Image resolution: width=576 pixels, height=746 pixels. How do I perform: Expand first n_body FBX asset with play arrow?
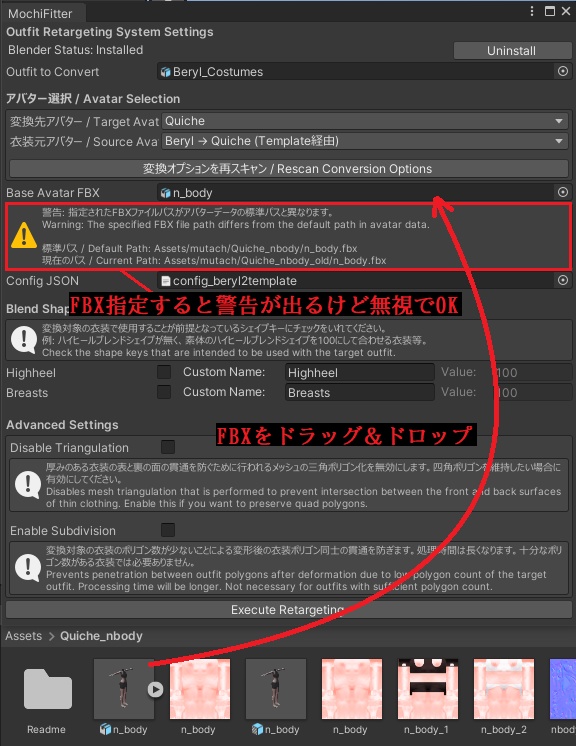pyautogui.click(x=155, y=689)
